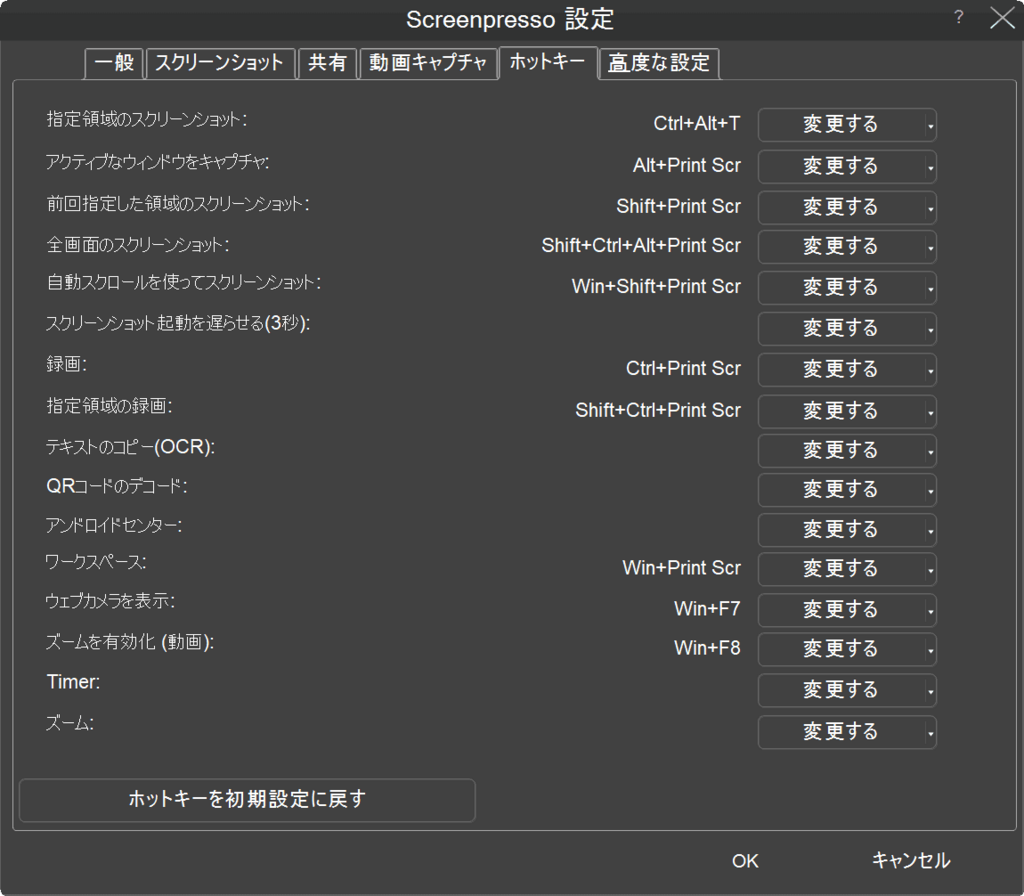
Task: Open dropdown arrow for テキストのコピー(OCR)
Action: pos(931,451)
